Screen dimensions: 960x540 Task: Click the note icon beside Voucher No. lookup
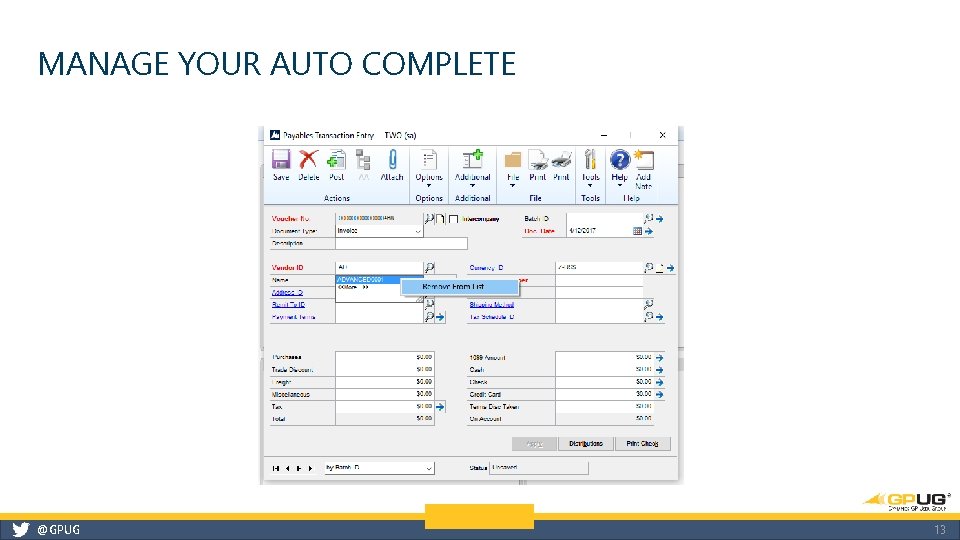(440, 219)
